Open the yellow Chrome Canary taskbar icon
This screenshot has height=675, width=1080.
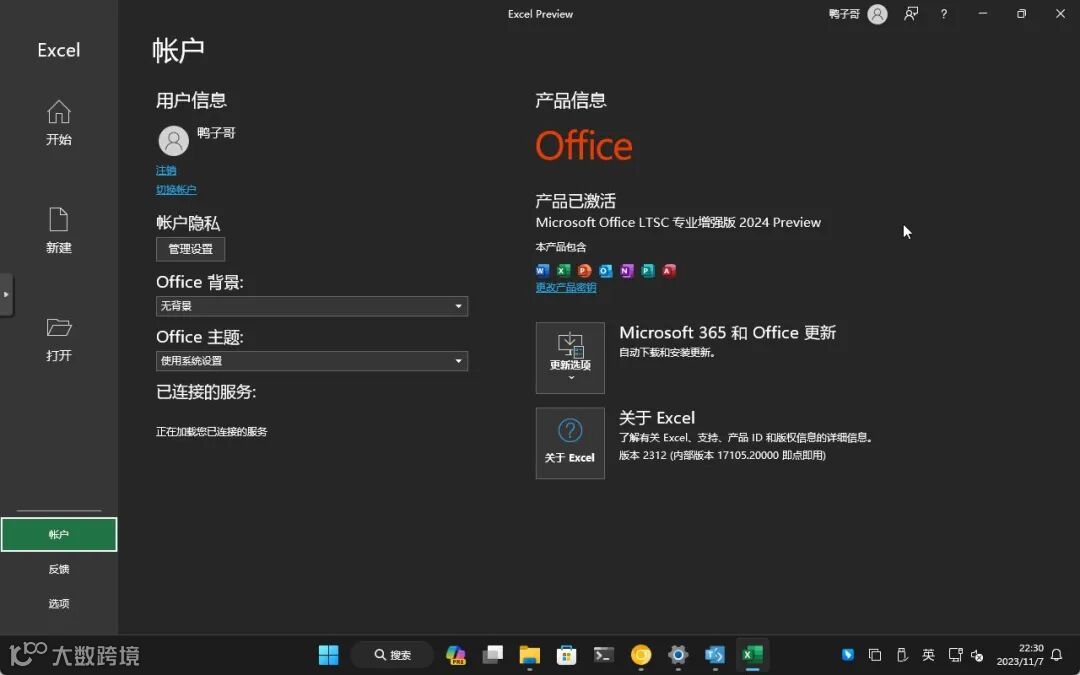tap(641, 654)
